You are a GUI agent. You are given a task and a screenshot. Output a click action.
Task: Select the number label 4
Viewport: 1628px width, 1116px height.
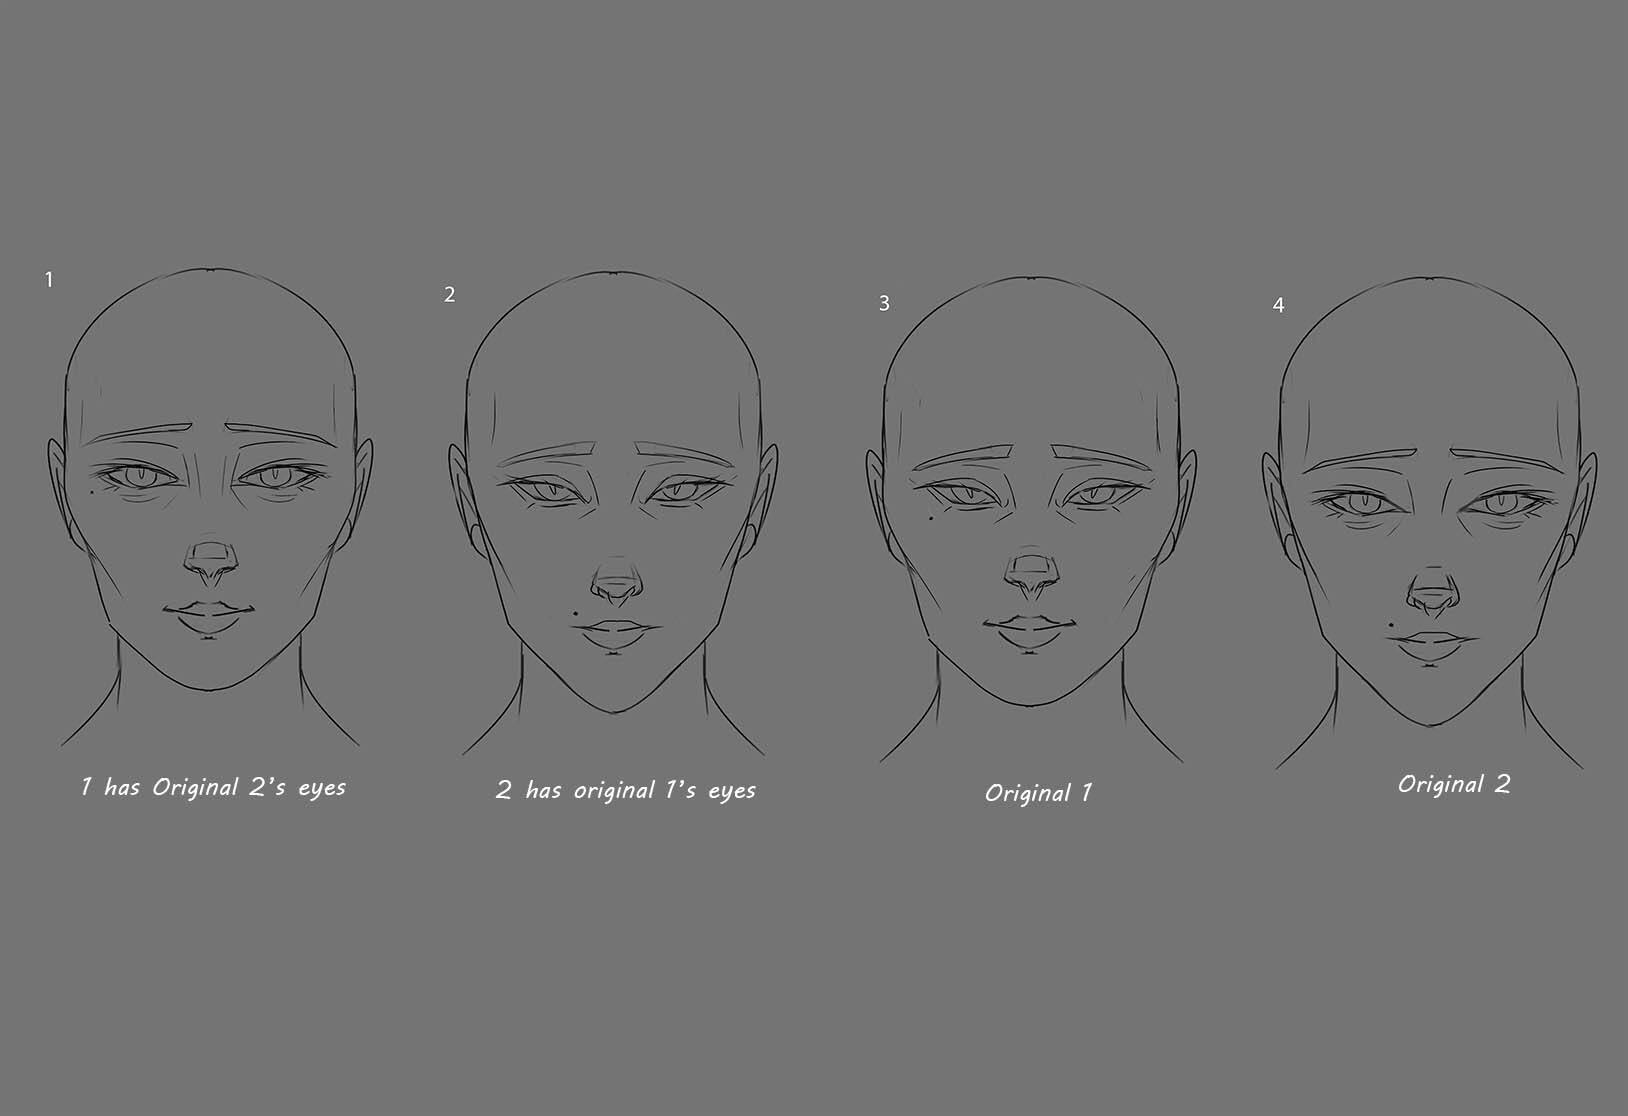pyautogui.click(x=1280, y=306)
